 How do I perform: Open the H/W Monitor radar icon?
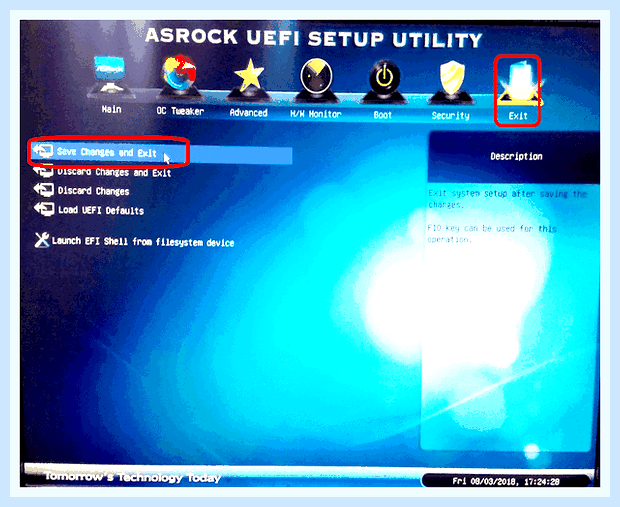(x=316, y=79)
